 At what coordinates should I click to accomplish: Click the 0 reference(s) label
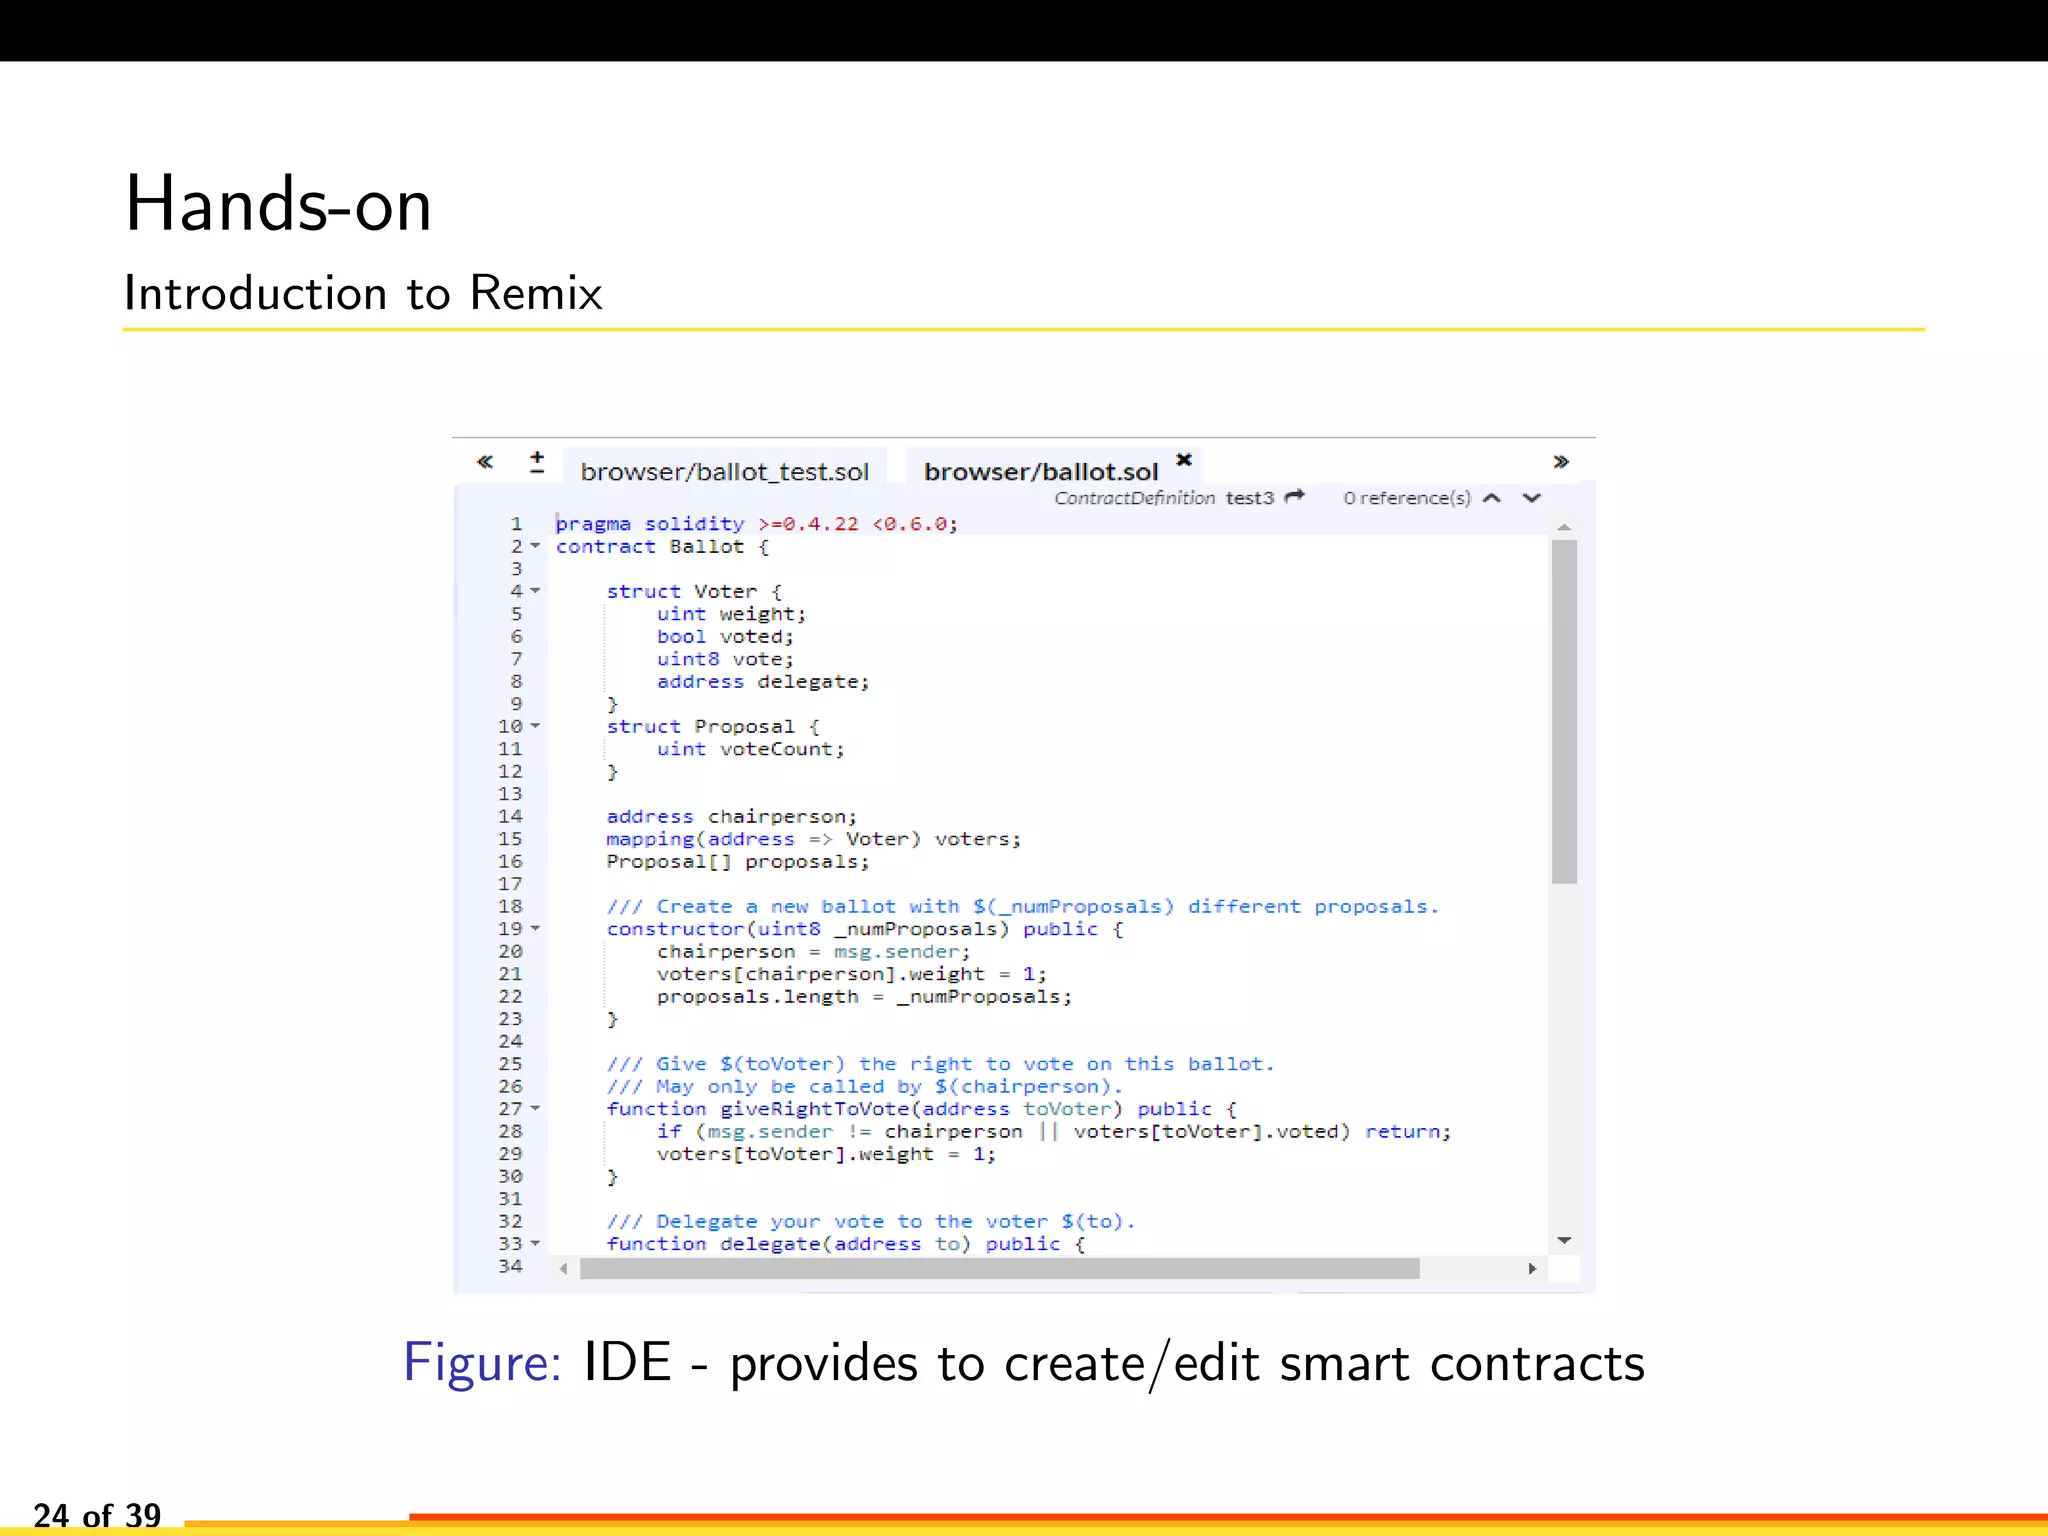(x=1407, y=498)
